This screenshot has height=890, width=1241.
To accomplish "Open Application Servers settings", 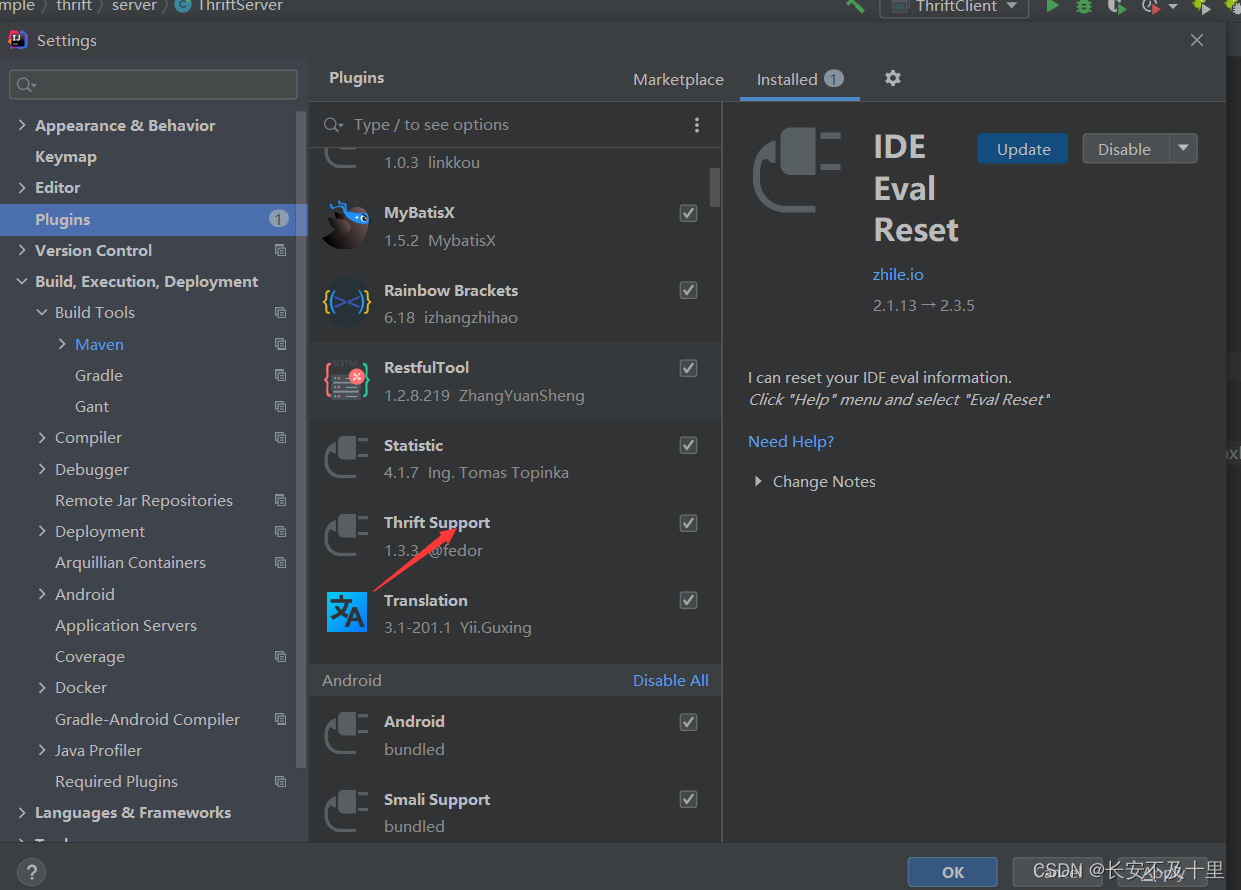I will tap(126, 625).
